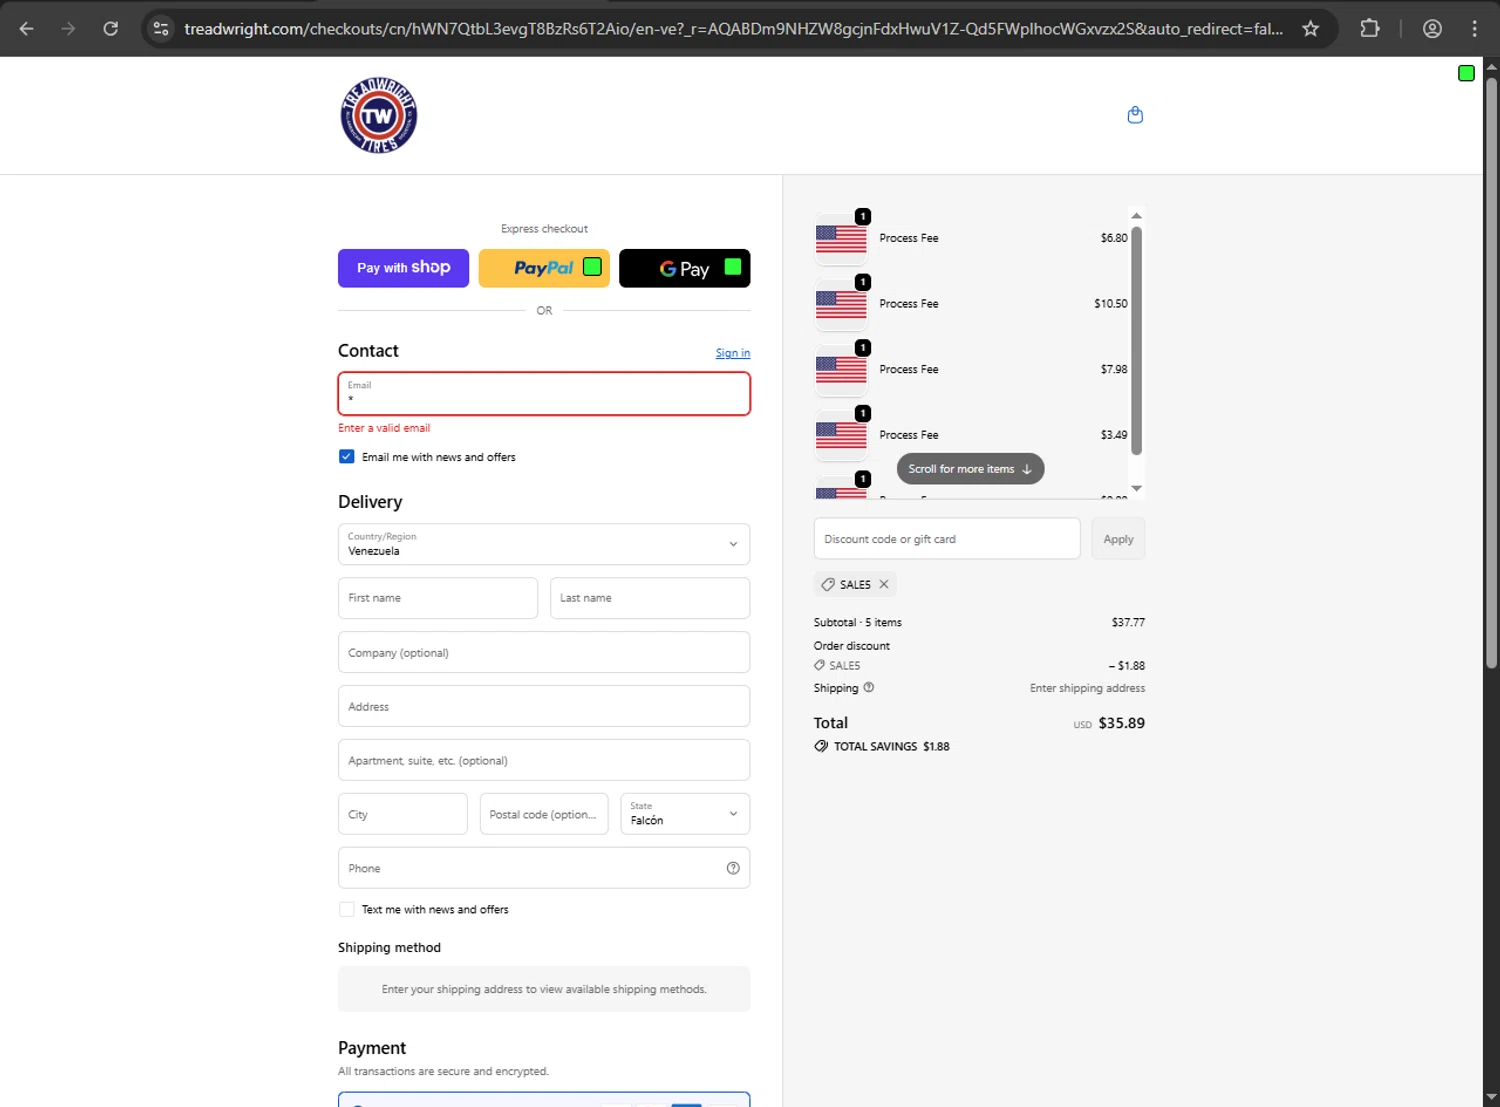
Task: Click the $7.98 Process Fee flag thumbnail
Action: 841,370
